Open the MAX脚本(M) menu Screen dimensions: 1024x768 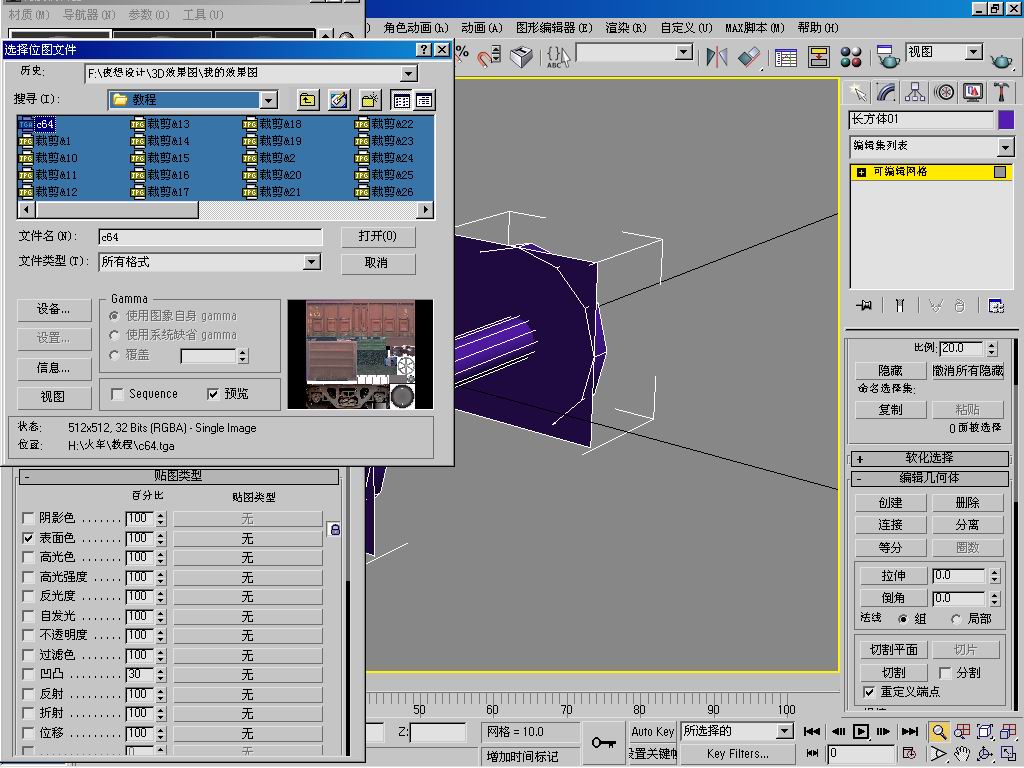point(755,28)
